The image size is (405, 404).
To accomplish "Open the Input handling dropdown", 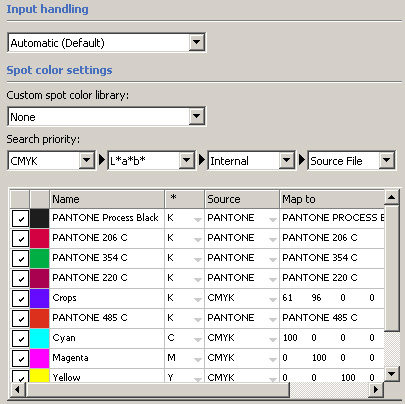I will [196, 42].
